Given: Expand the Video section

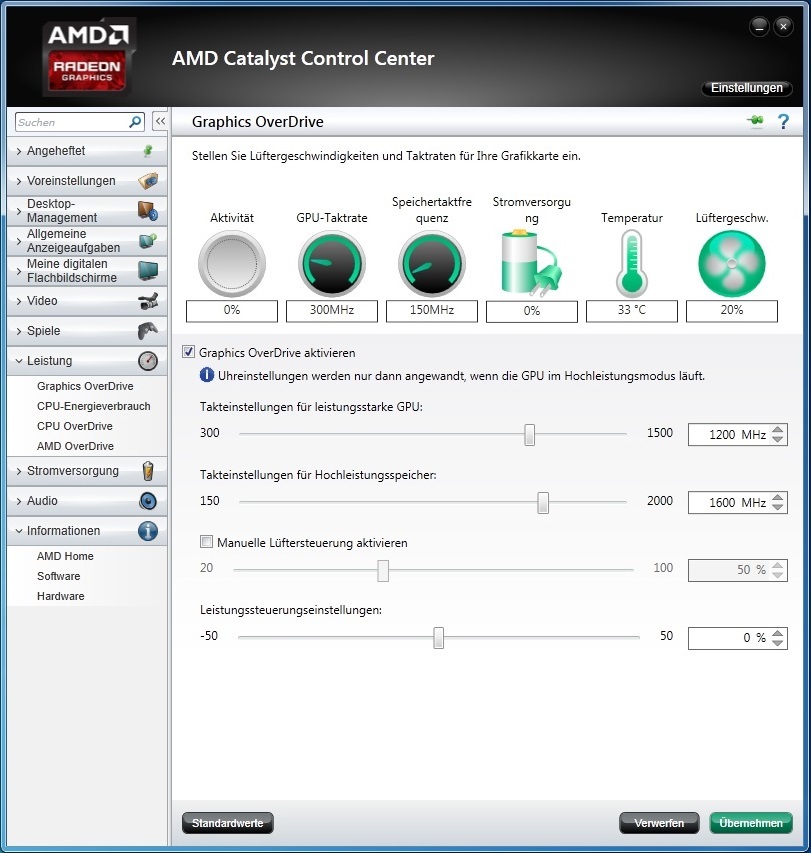Looking at the screenshot, I should click(87, 301).
